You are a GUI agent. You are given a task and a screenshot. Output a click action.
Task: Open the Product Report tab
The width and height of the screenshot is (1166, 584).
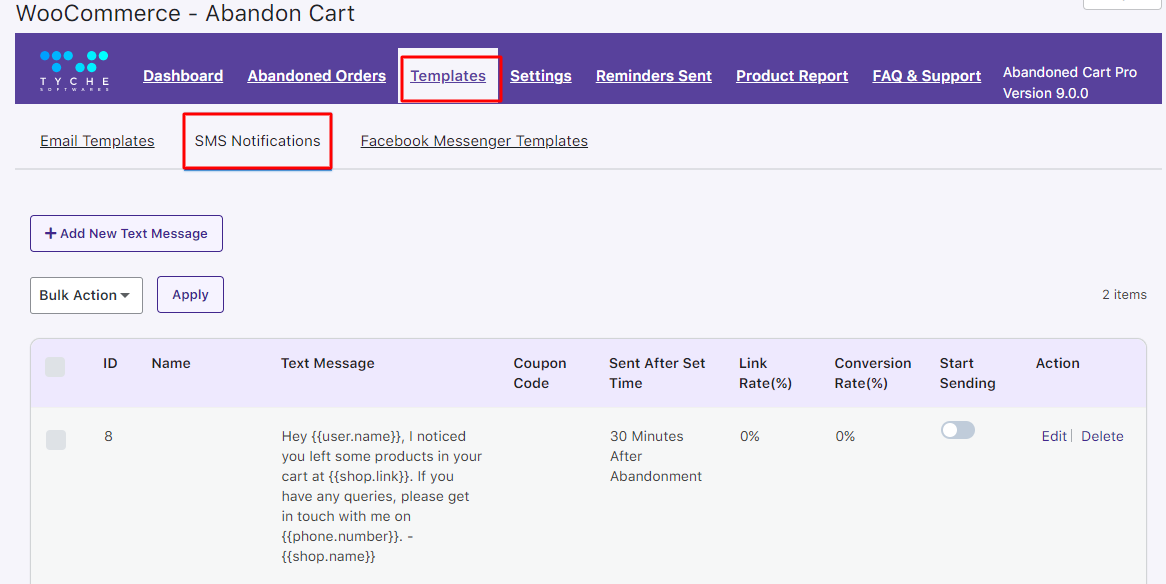tap(792, 76)
